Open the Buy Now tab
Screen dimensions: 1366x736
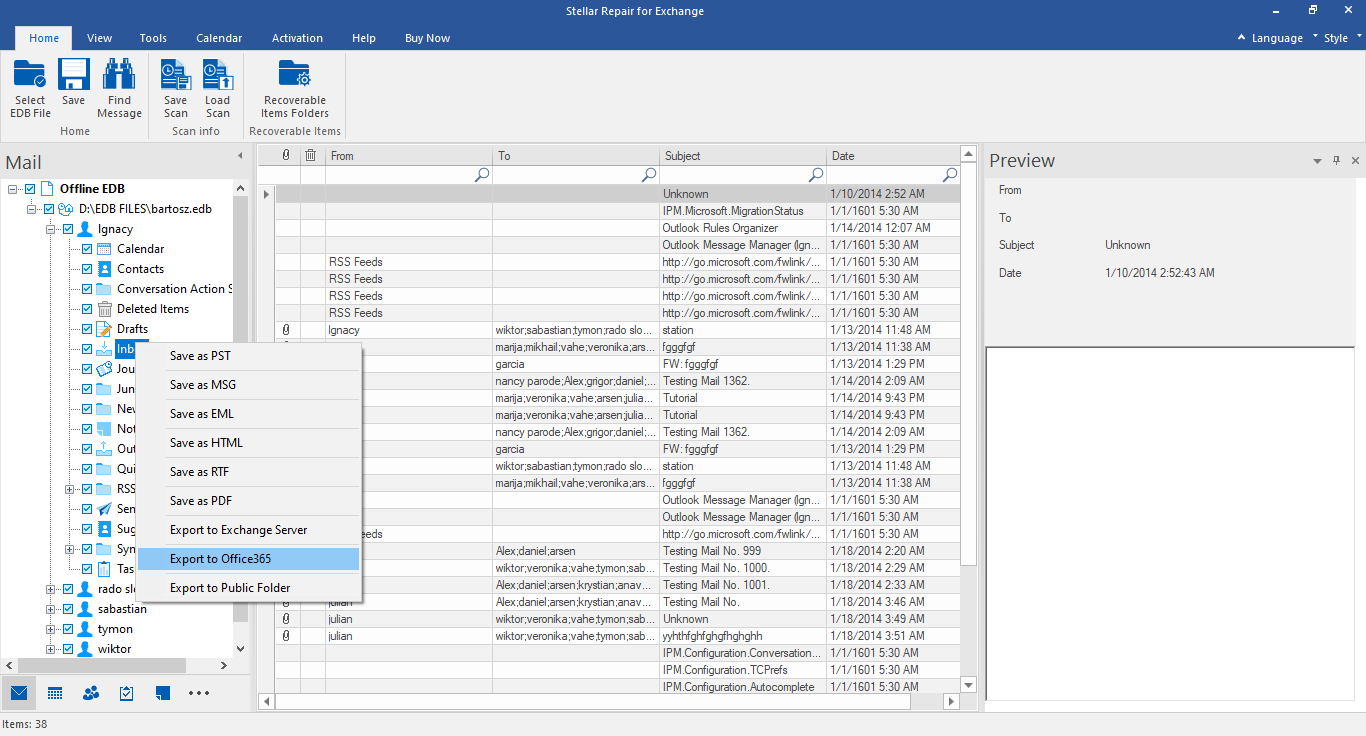tap(427, 38)
